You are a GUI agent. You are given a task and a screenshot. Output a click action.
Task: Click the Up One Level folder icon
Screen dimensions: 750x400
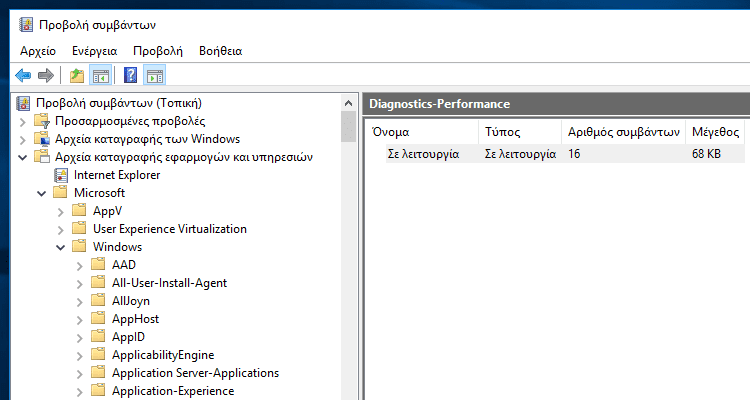click(77, 76)
